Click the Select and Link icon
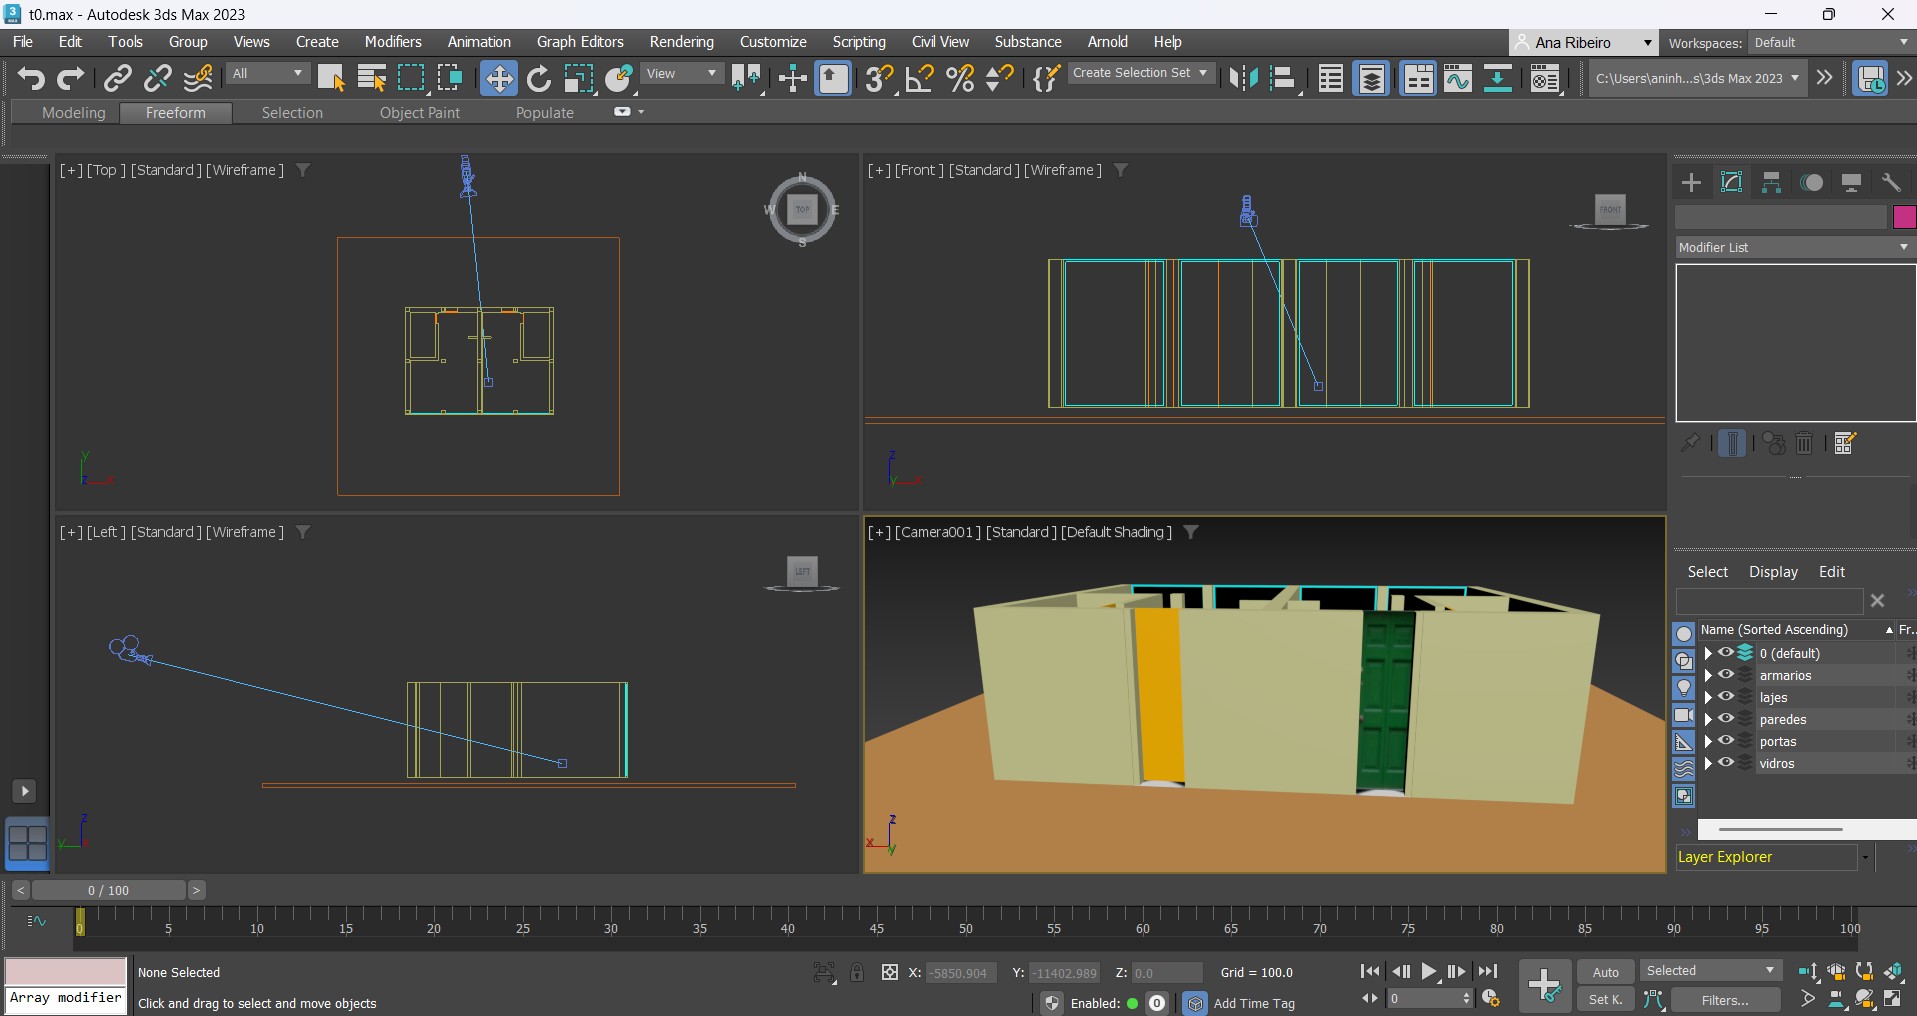The image size is (1917, 1016). [118, 78]
